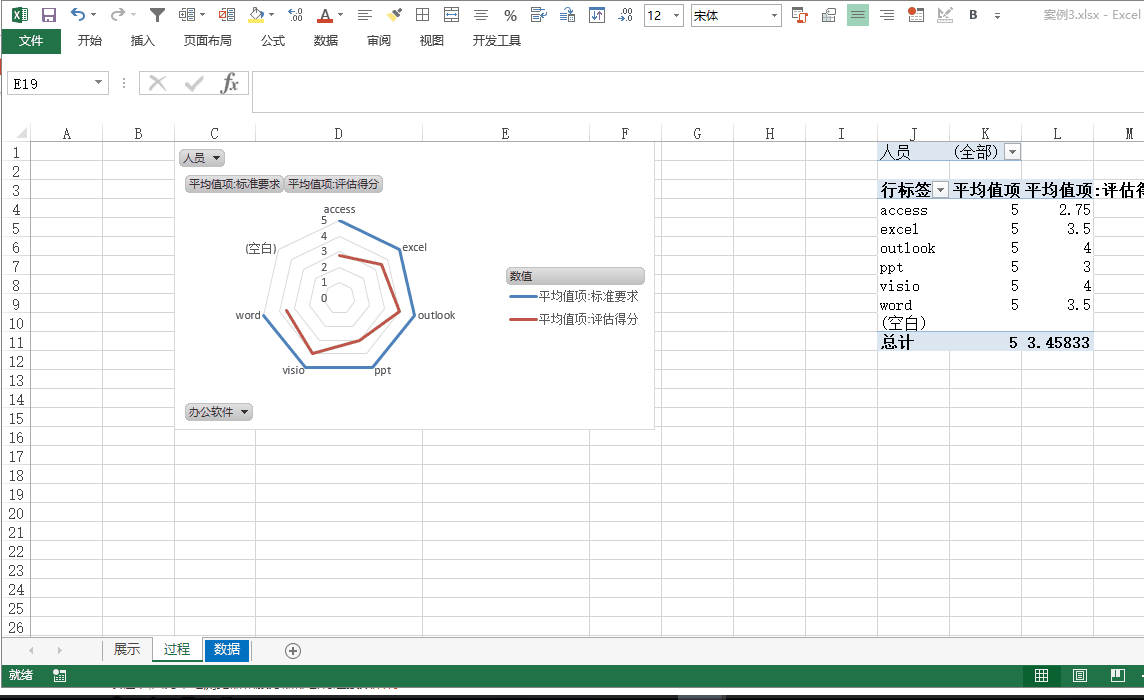The image size is (1144, 700).
Task: Open the 页面布局 ribbon tab
Action: [x=207, y=41]
